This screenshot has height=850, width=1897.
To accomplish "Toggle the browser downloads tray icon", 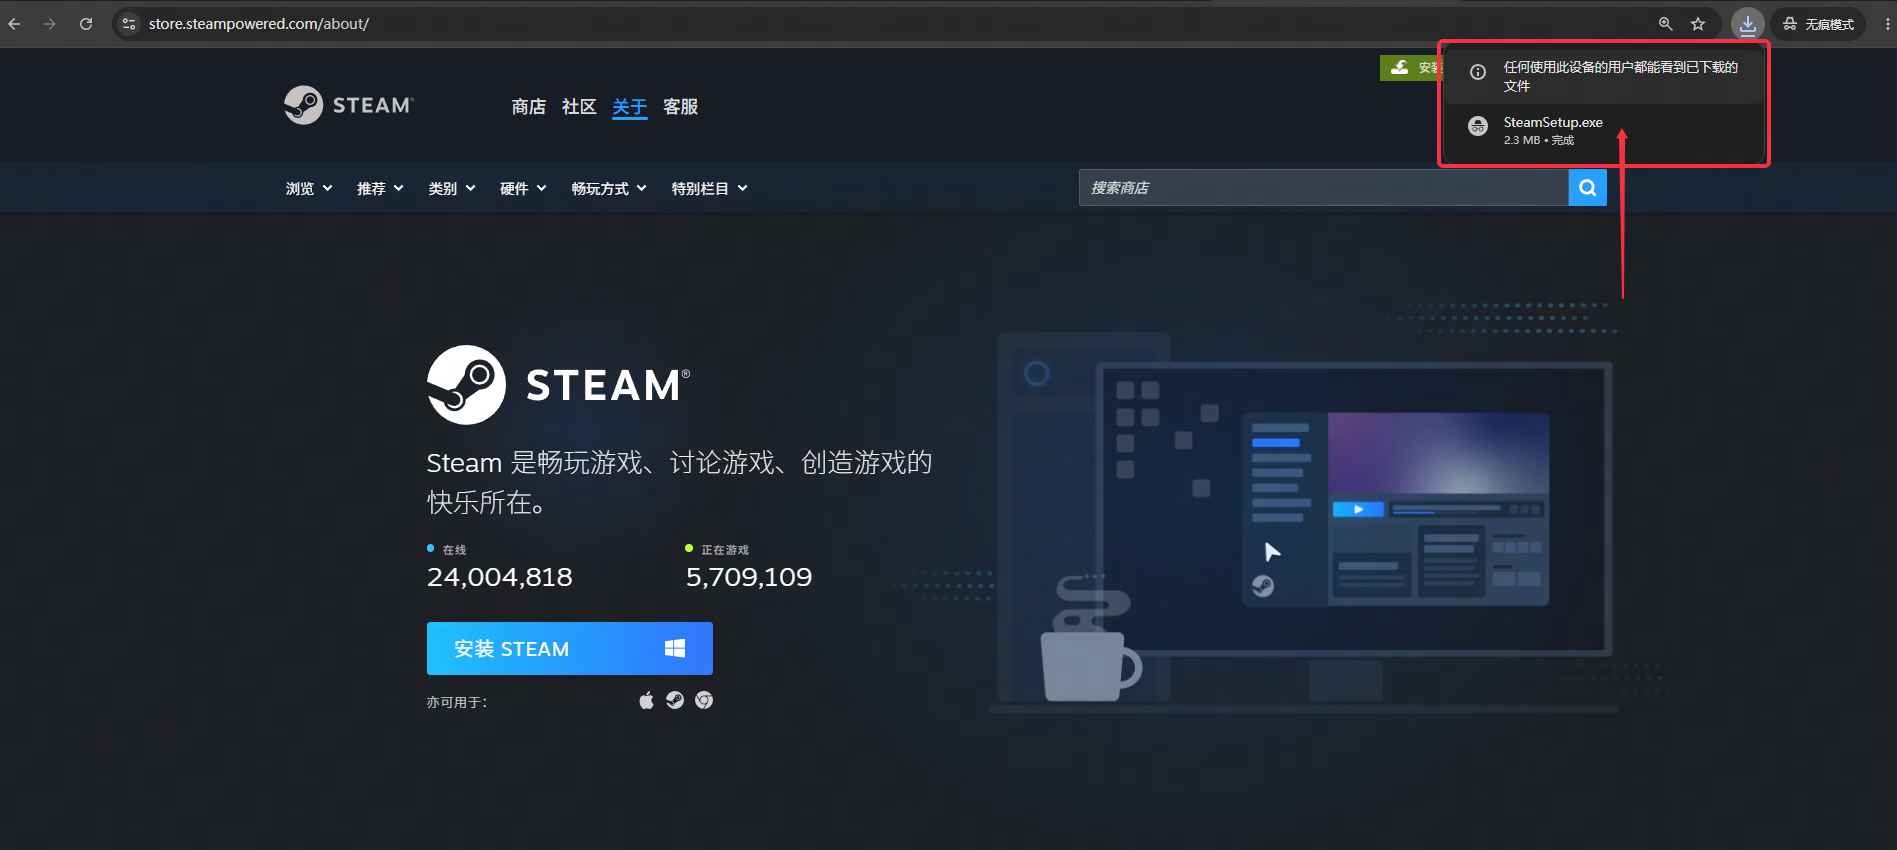I will pyautogui.click(x=1748, y=24).
